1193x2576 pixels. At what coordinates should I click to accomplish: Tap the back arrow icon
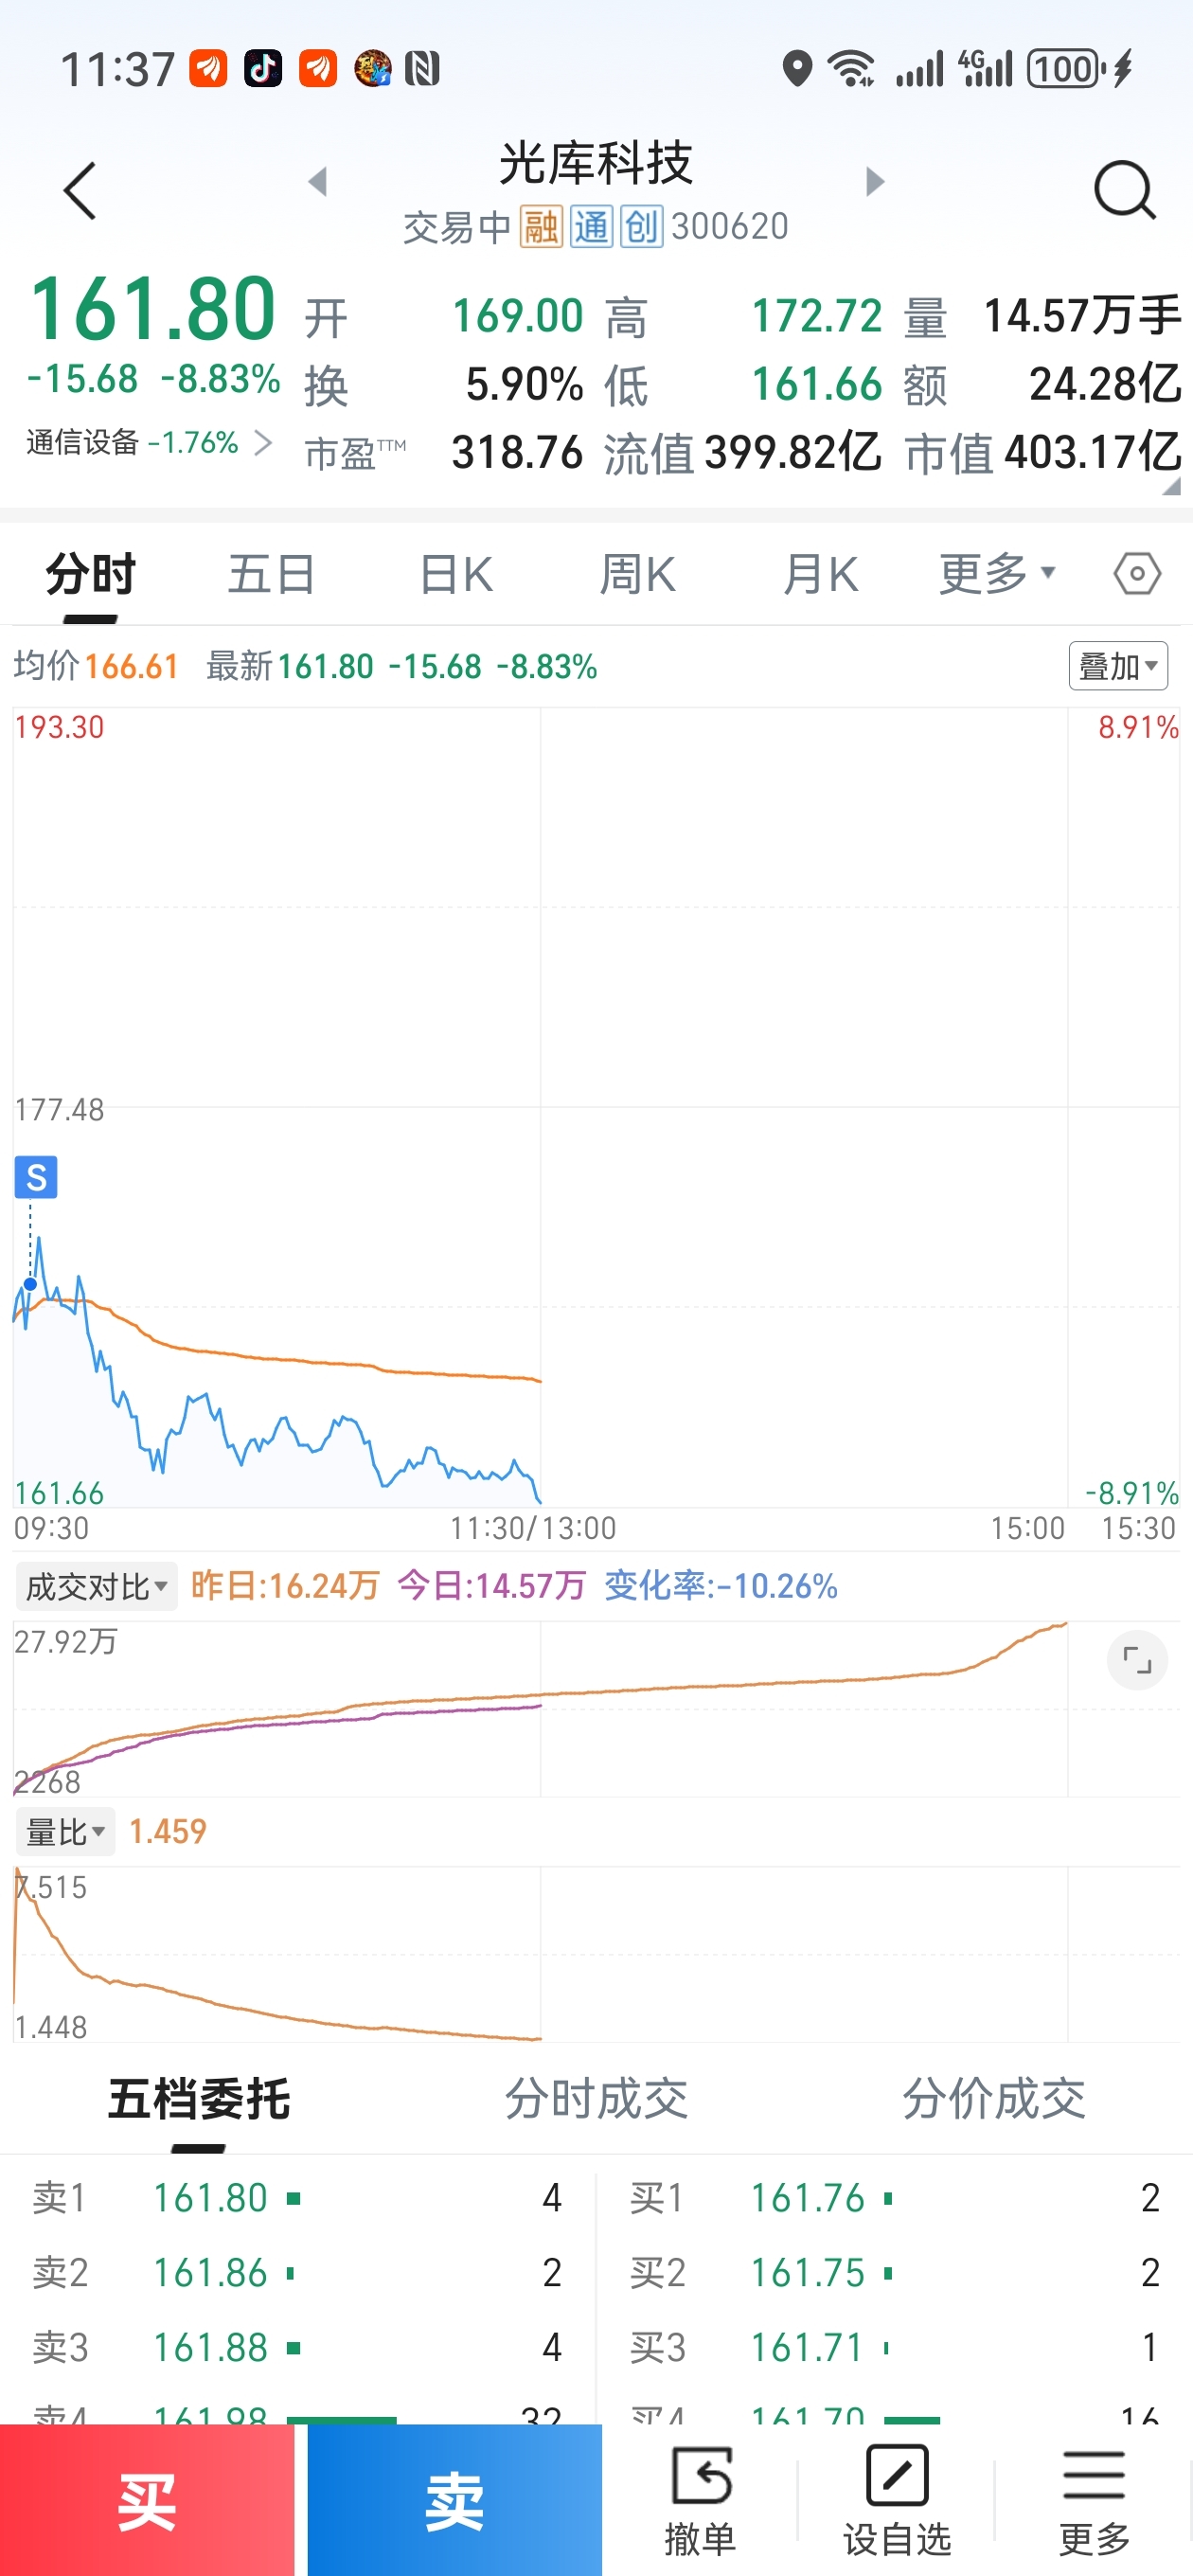80,190
